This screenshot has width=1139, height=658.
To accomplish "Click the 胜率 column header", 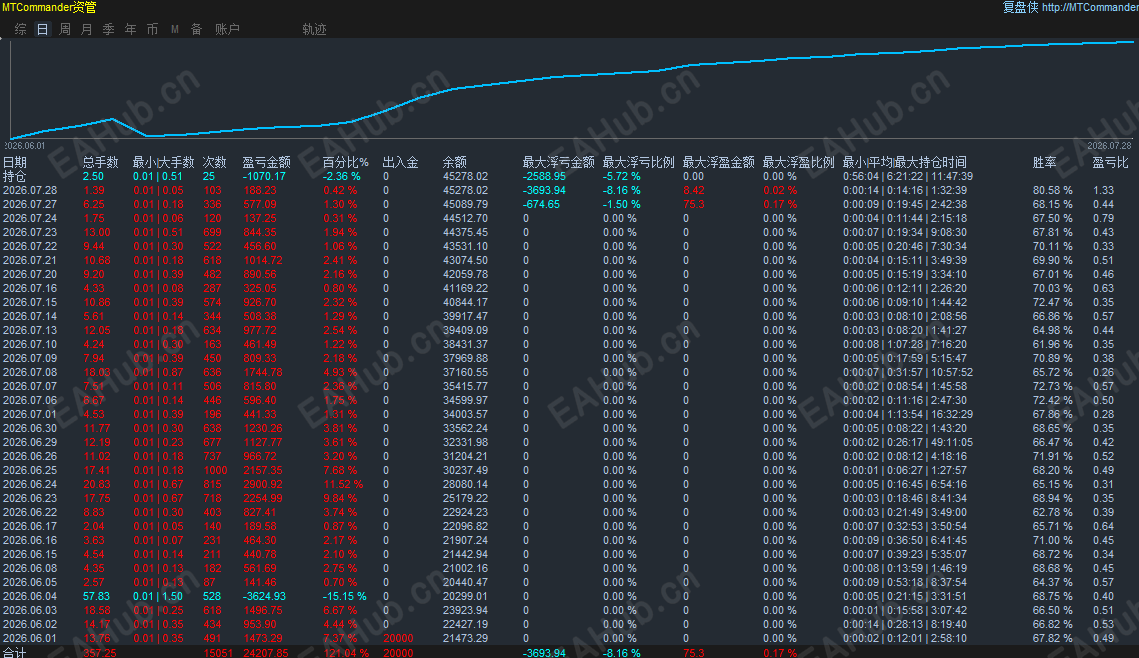I will coord(1045,162).
